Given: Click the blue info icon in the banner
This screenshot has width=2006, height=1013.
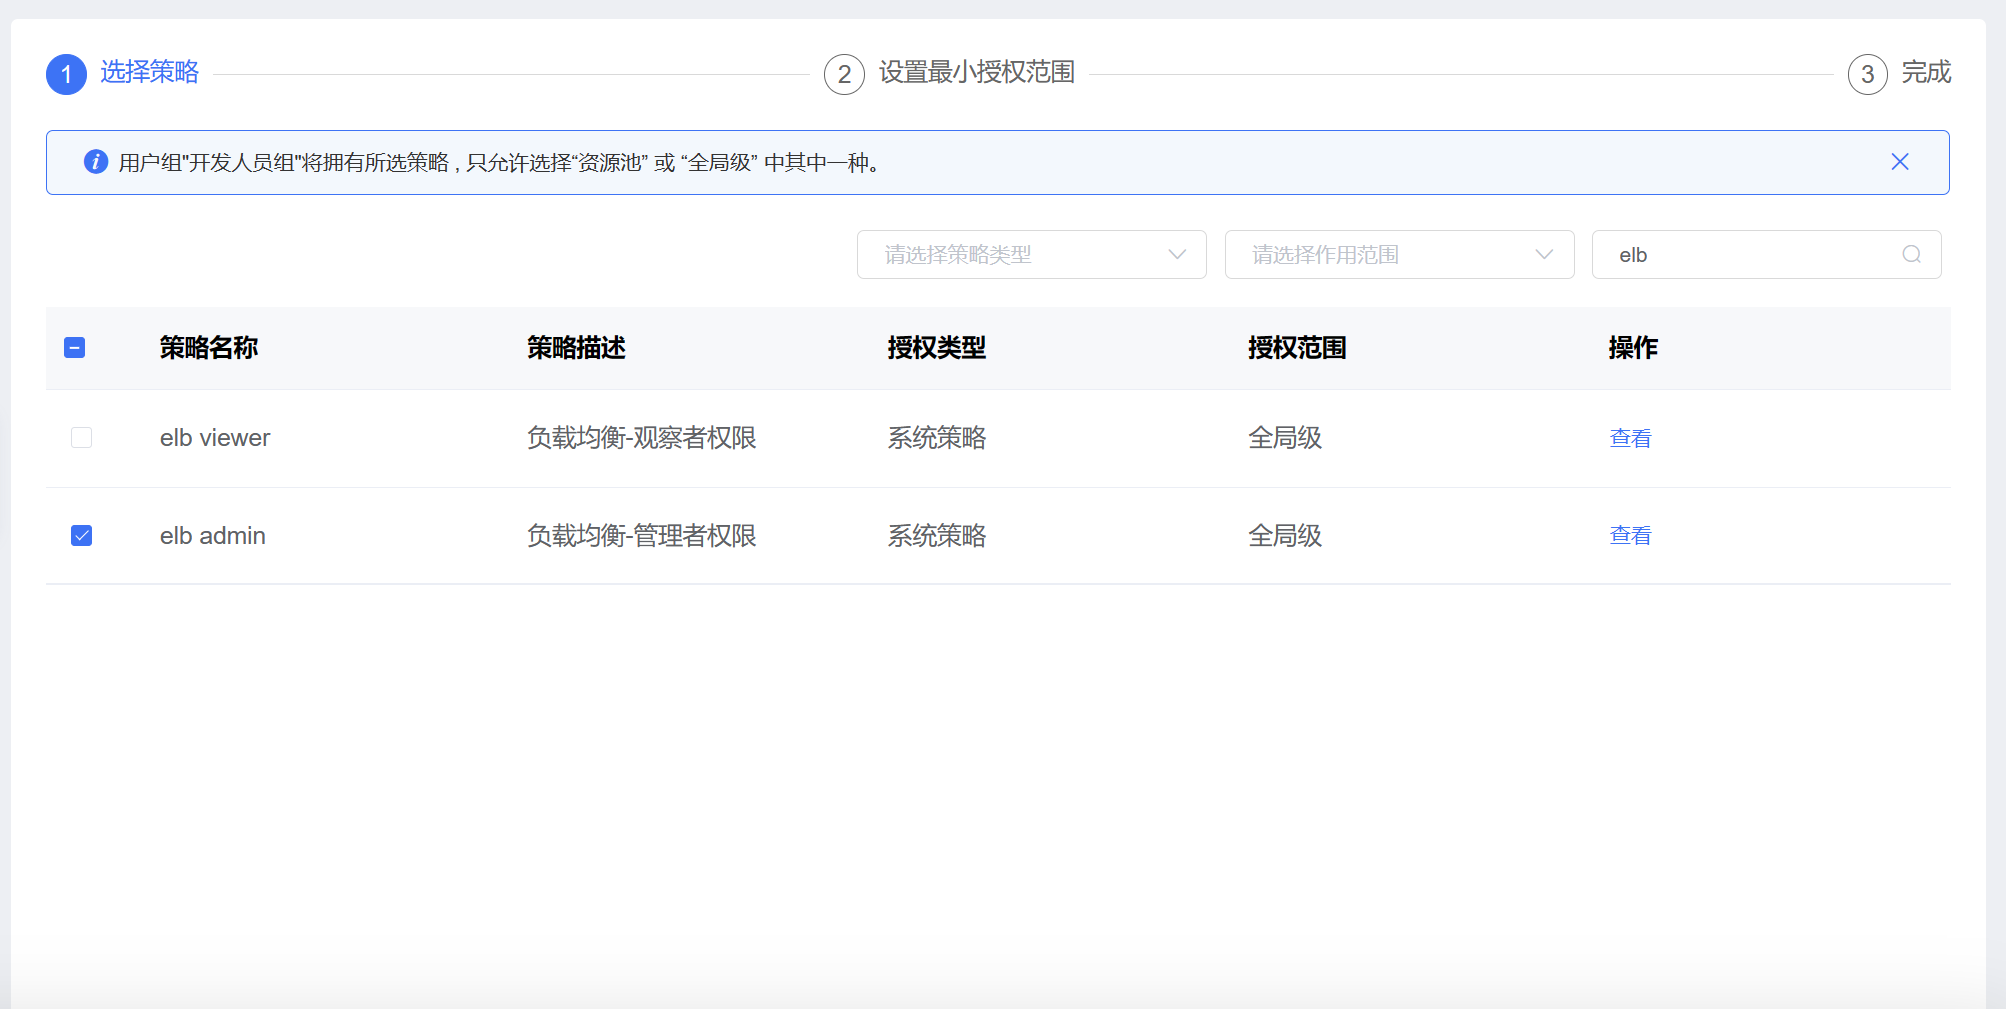Looking at the screenshot, I should [x=96, y=161].
